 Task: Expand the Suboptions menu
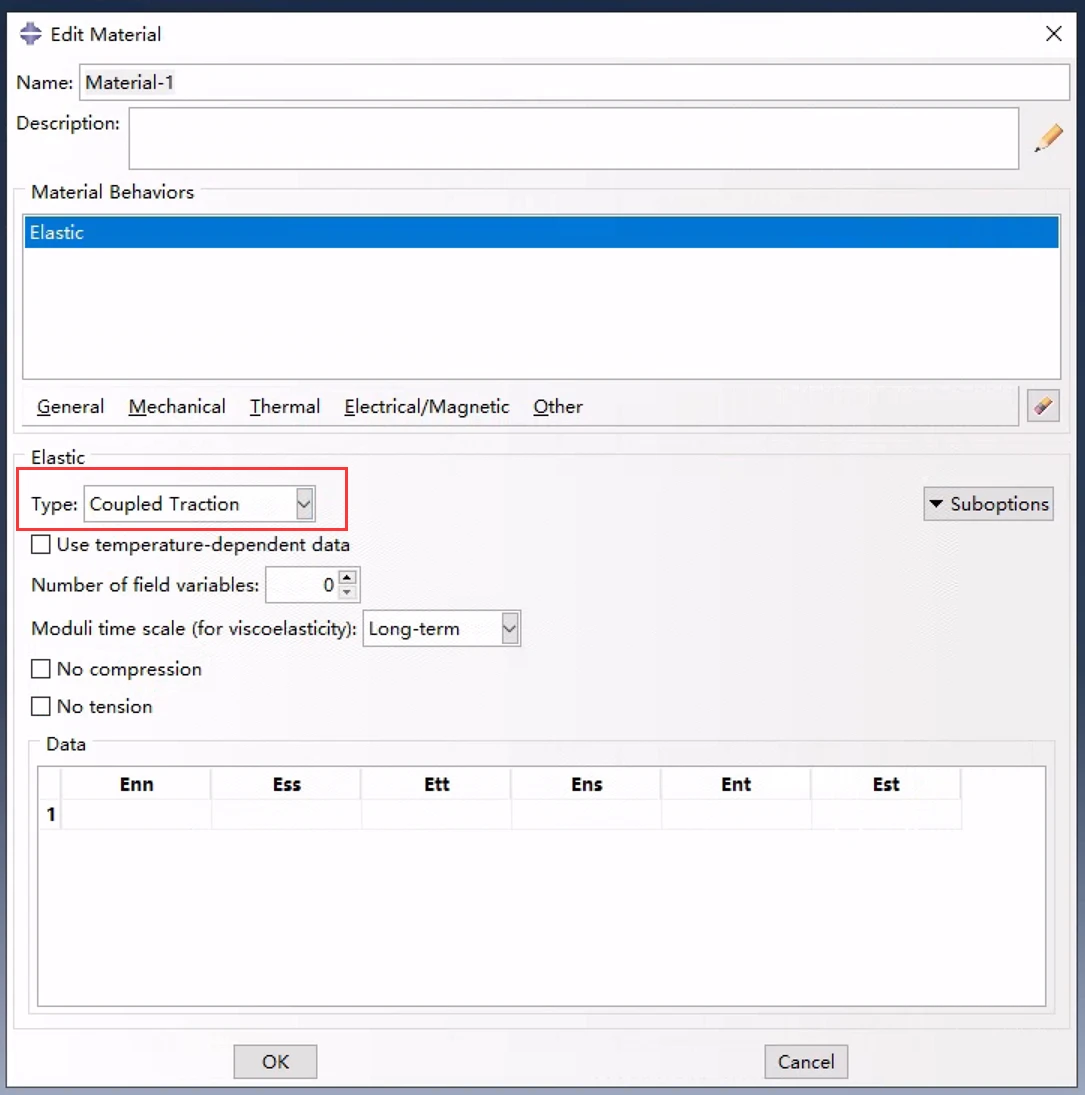[x=988, y=504]
